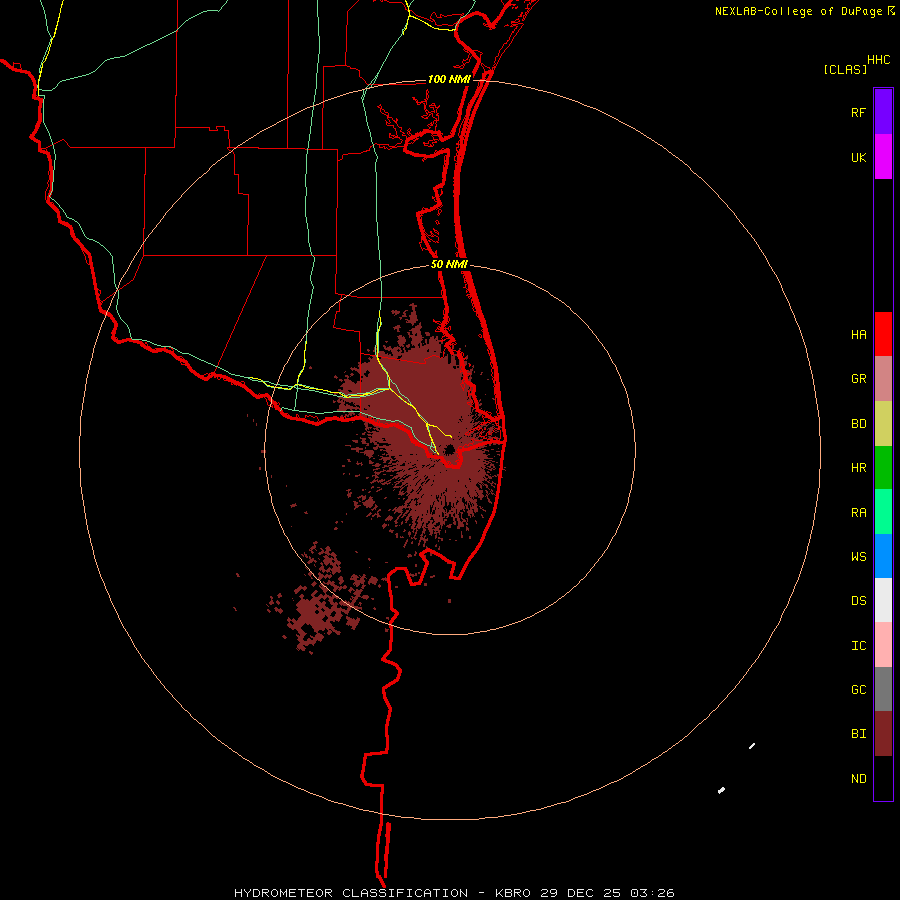Click the 'IC' legend label
The image size is (900, 900).
858,646
